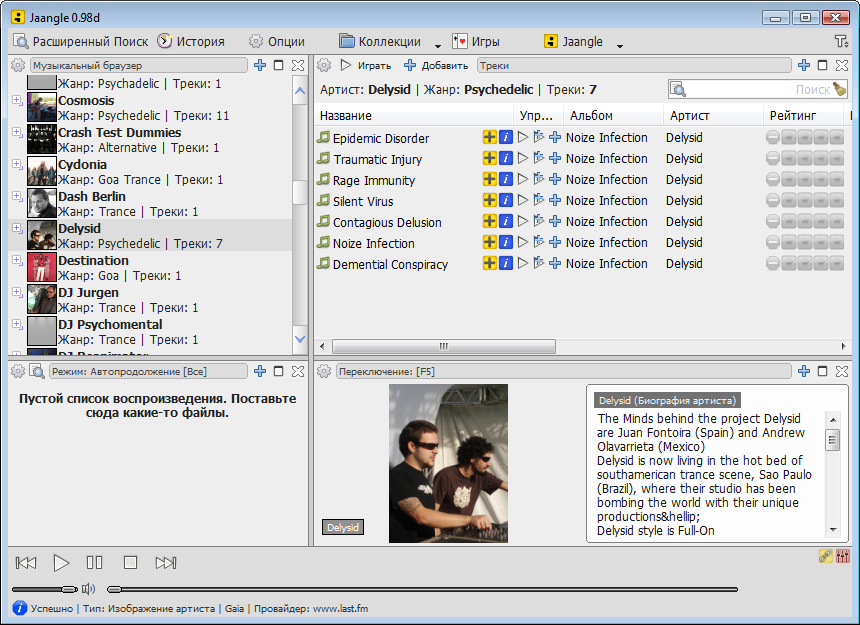The width and height of the screenshot is (860, 625).
Task: Click the Переключение: [F5] button
Action: (564, 371)
